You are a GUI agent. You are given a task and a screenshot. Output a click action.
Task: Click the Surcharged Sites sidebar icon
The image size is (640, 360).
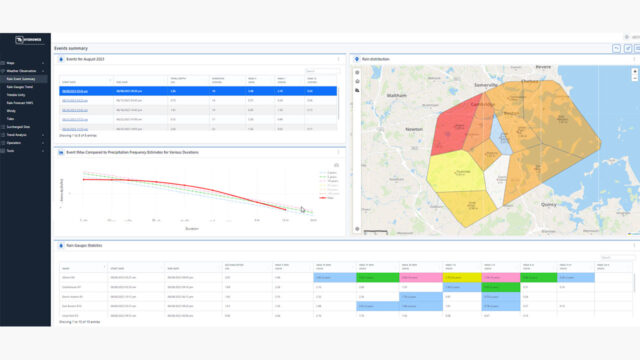click(3, 127)
